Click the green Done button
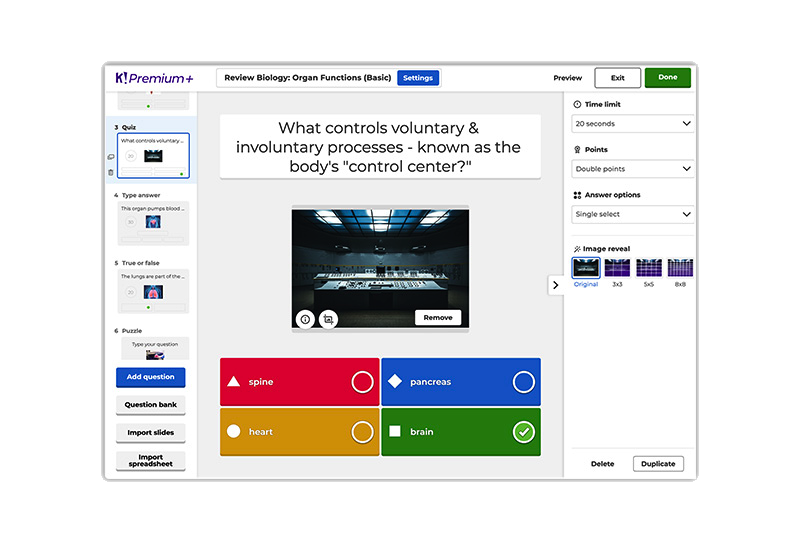This screenshot has height=544, width=800. coord(667,78)
